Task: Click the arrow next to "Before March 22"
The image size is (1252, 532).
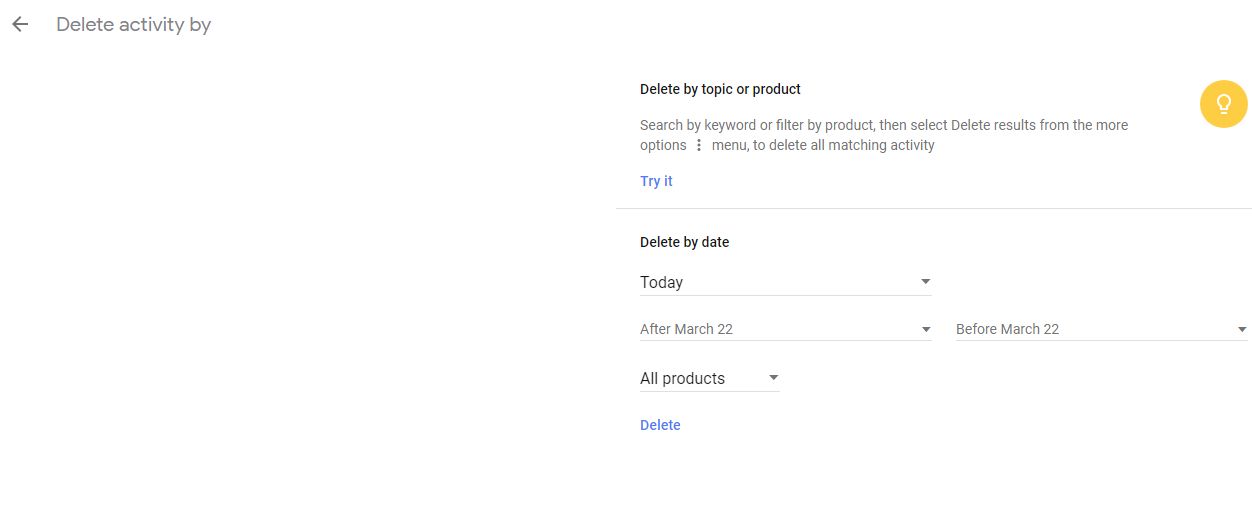Action: click(1242, 329)
